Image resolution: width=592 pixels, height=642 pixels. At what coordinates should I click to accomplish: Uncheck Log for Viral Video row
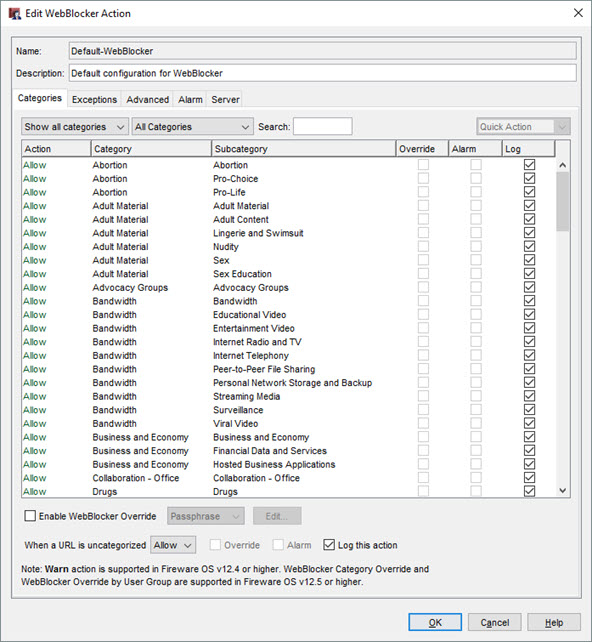529,423
